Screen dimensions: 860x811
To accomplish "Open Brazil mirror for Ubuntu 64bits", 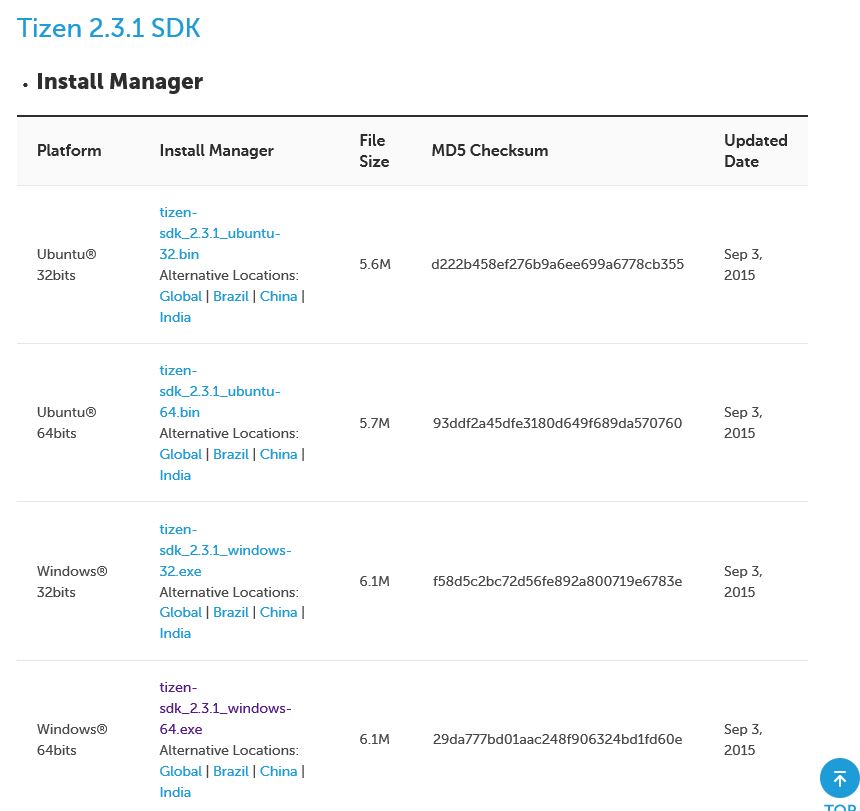I will click(x=231, y=454).
